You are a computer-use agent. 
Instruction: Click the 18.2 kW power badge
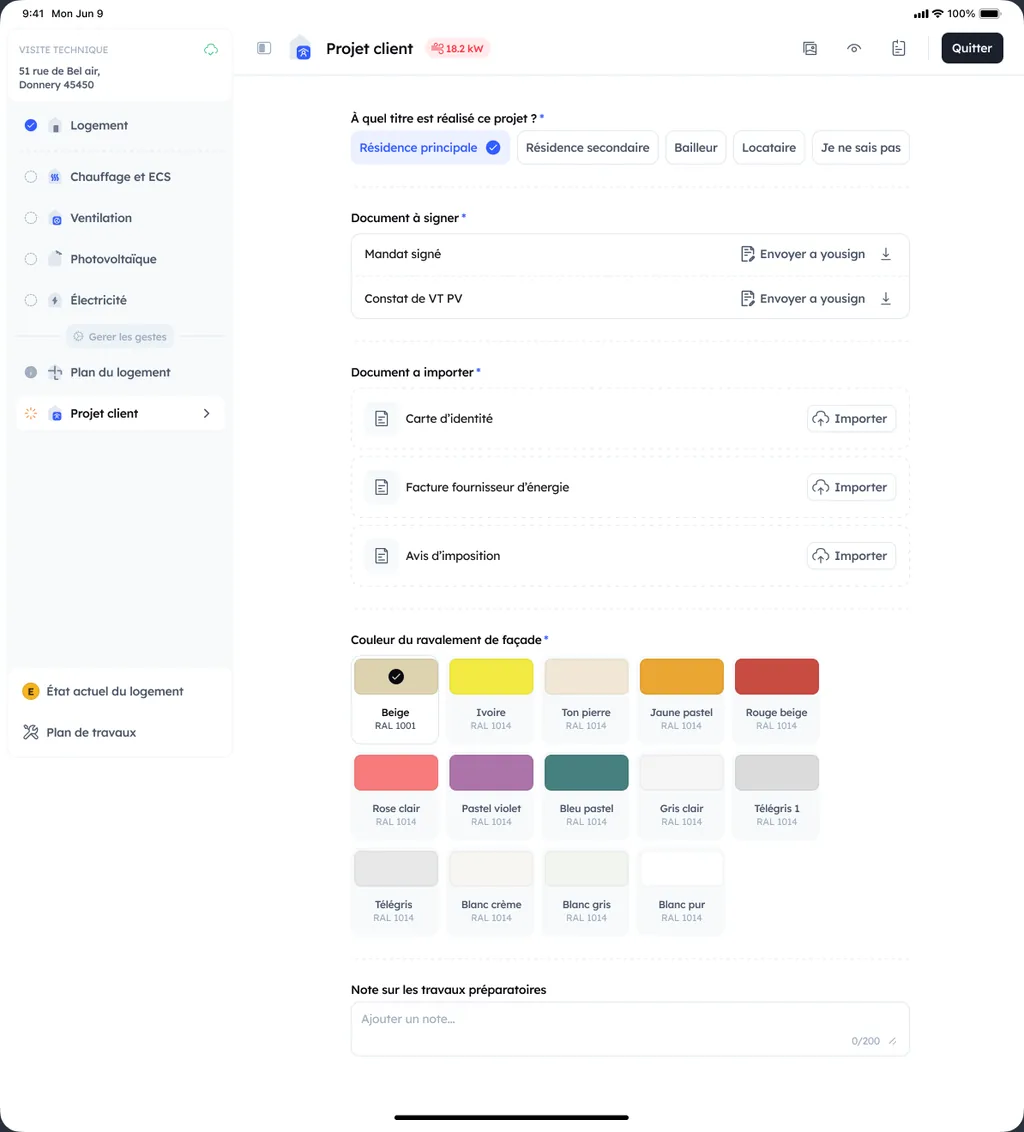click(458, 48)
